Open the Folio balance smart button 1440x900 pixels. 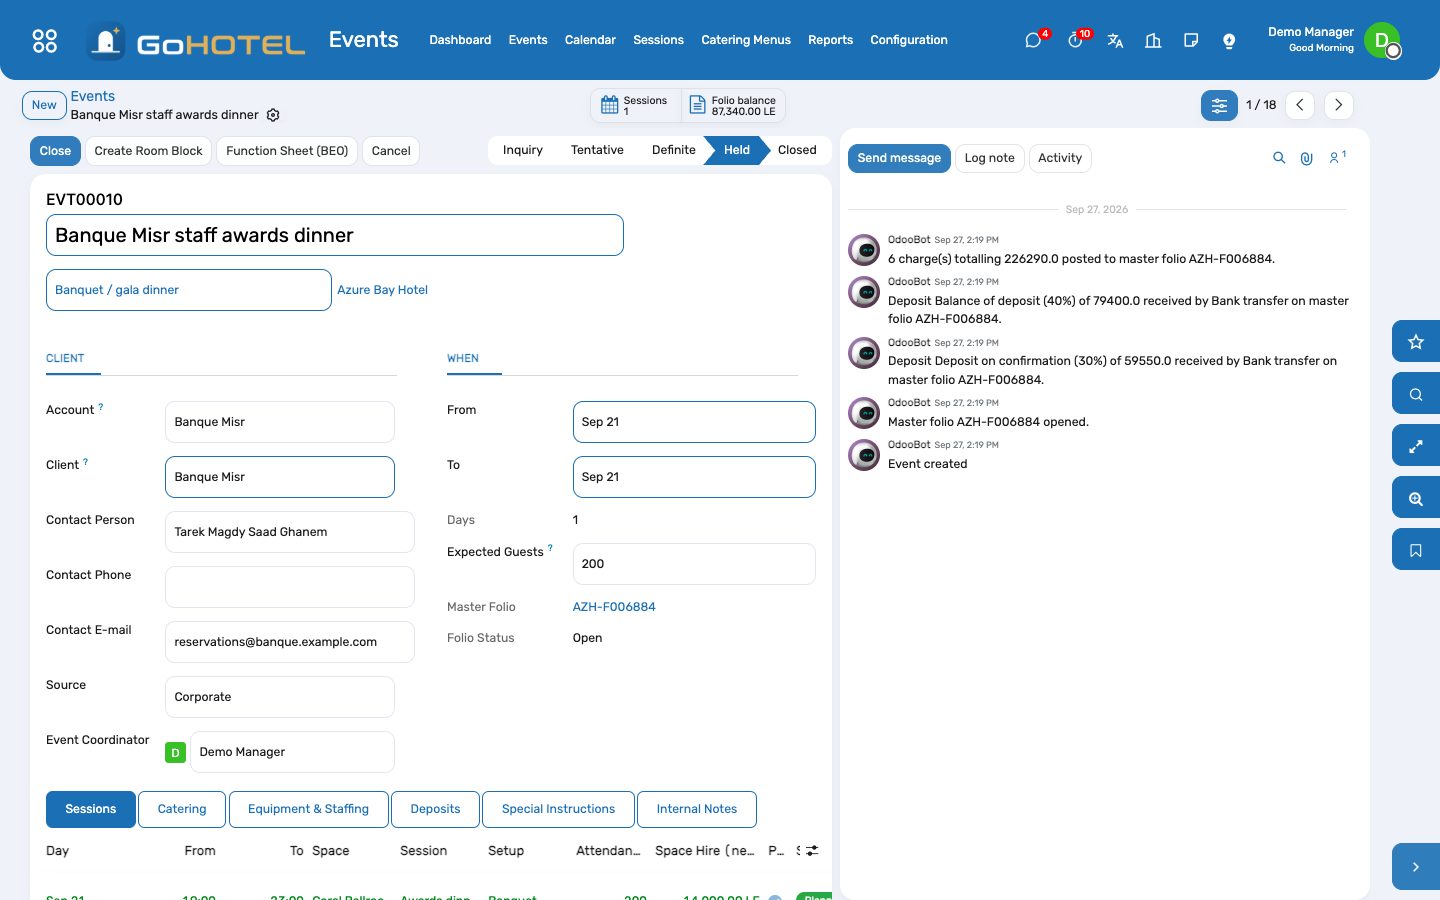point(734,105)
